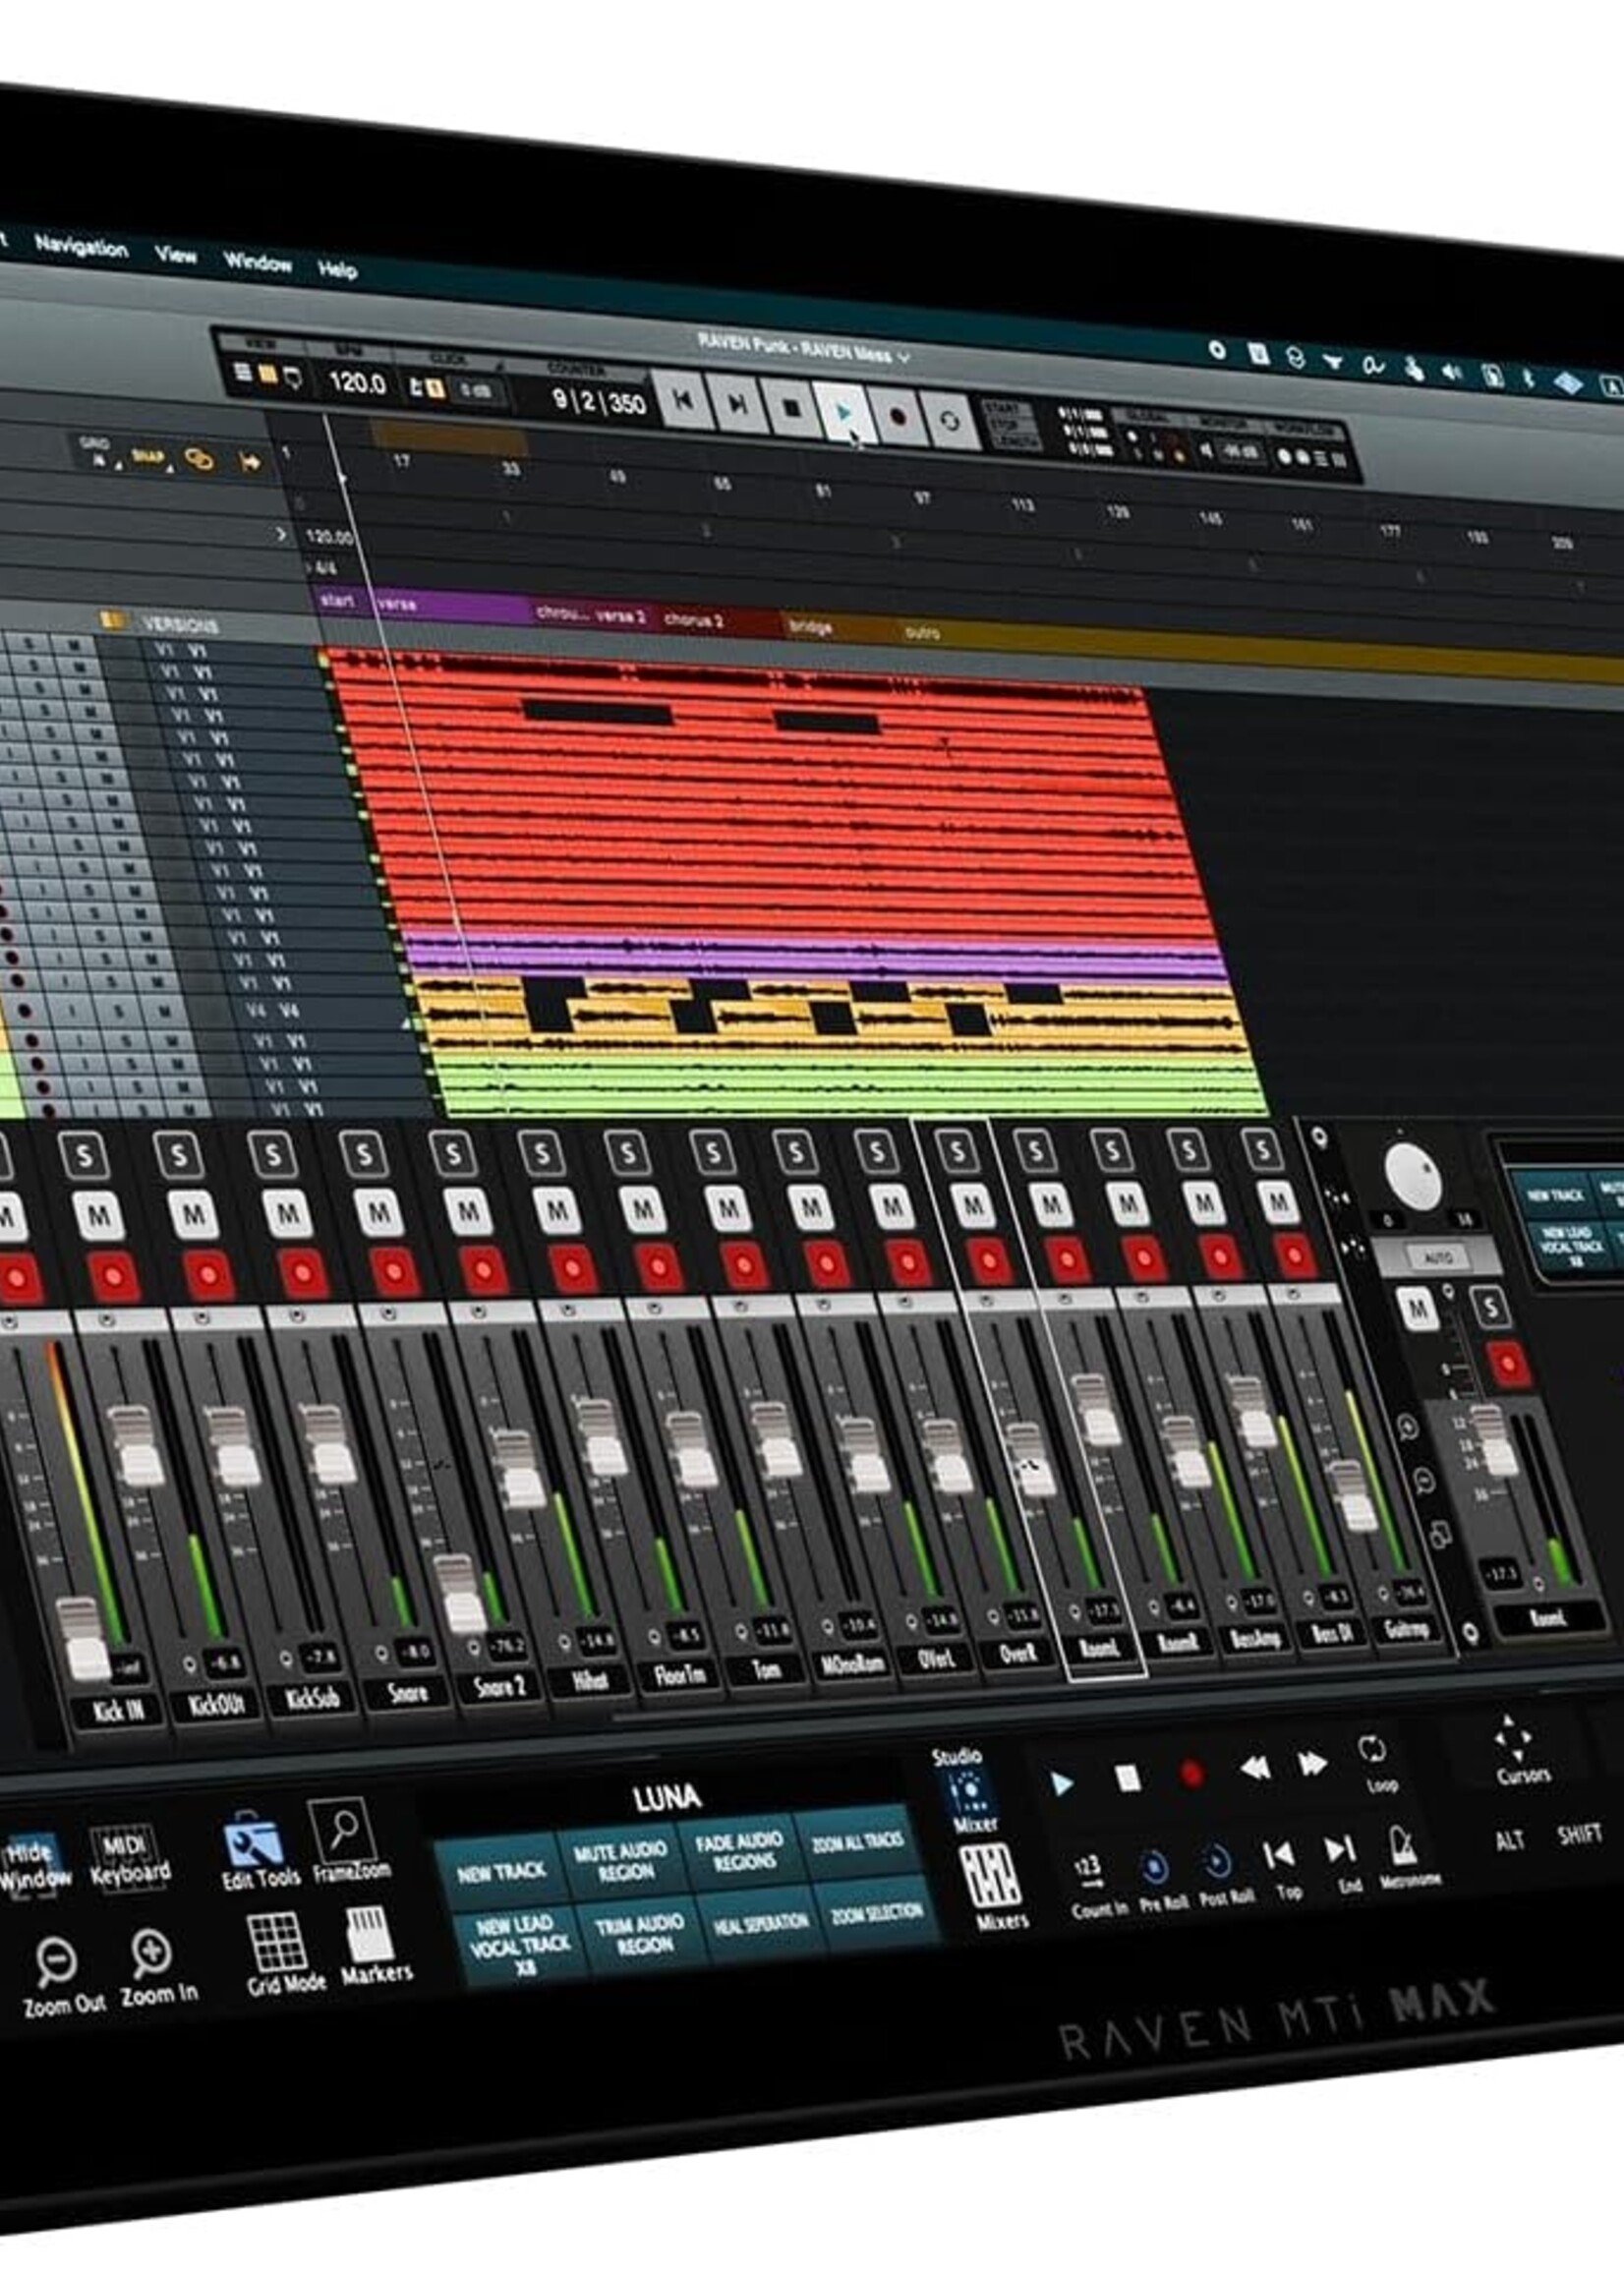1624x2274 pixels.
Task: Click the TRIM AUDIO REGION button
Action: click(x=640, y=1934)
